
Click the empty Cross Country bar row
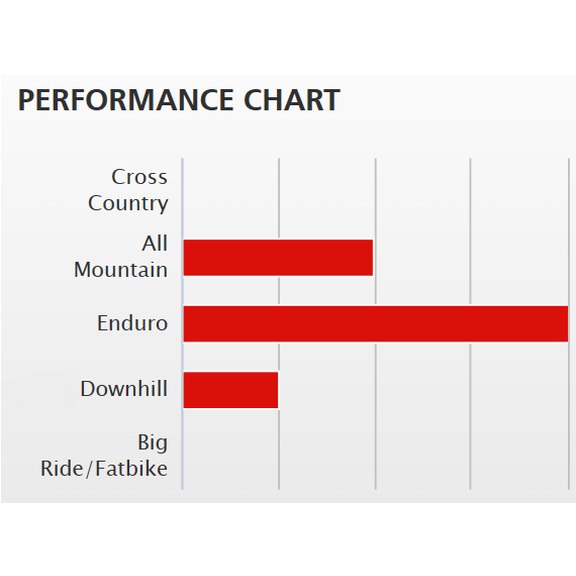[x=376, y=191]
